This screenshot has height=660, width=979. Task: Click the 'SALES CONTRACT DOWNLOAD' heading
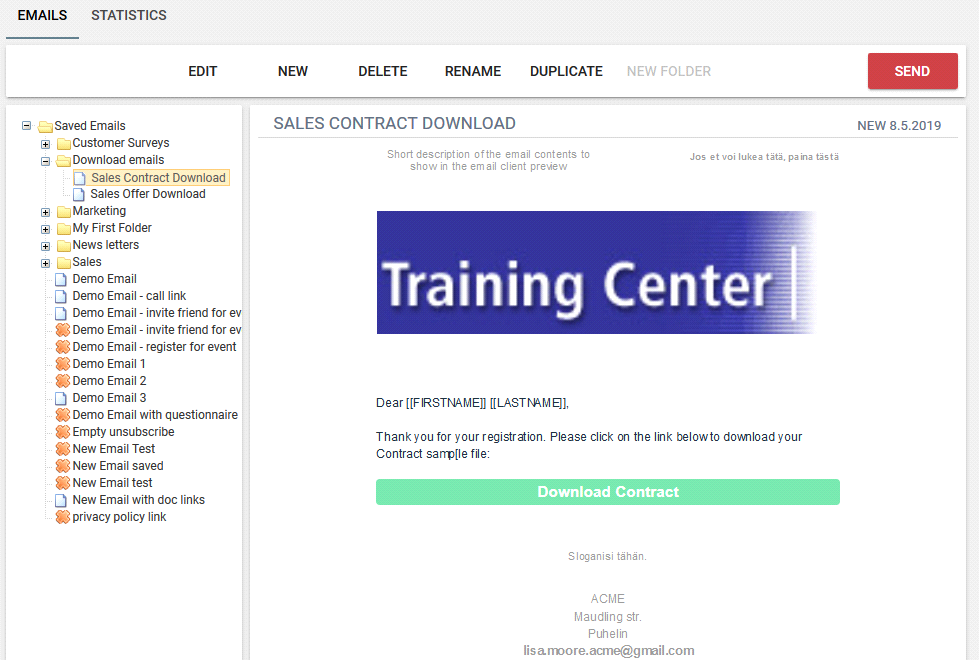point(395,124)
